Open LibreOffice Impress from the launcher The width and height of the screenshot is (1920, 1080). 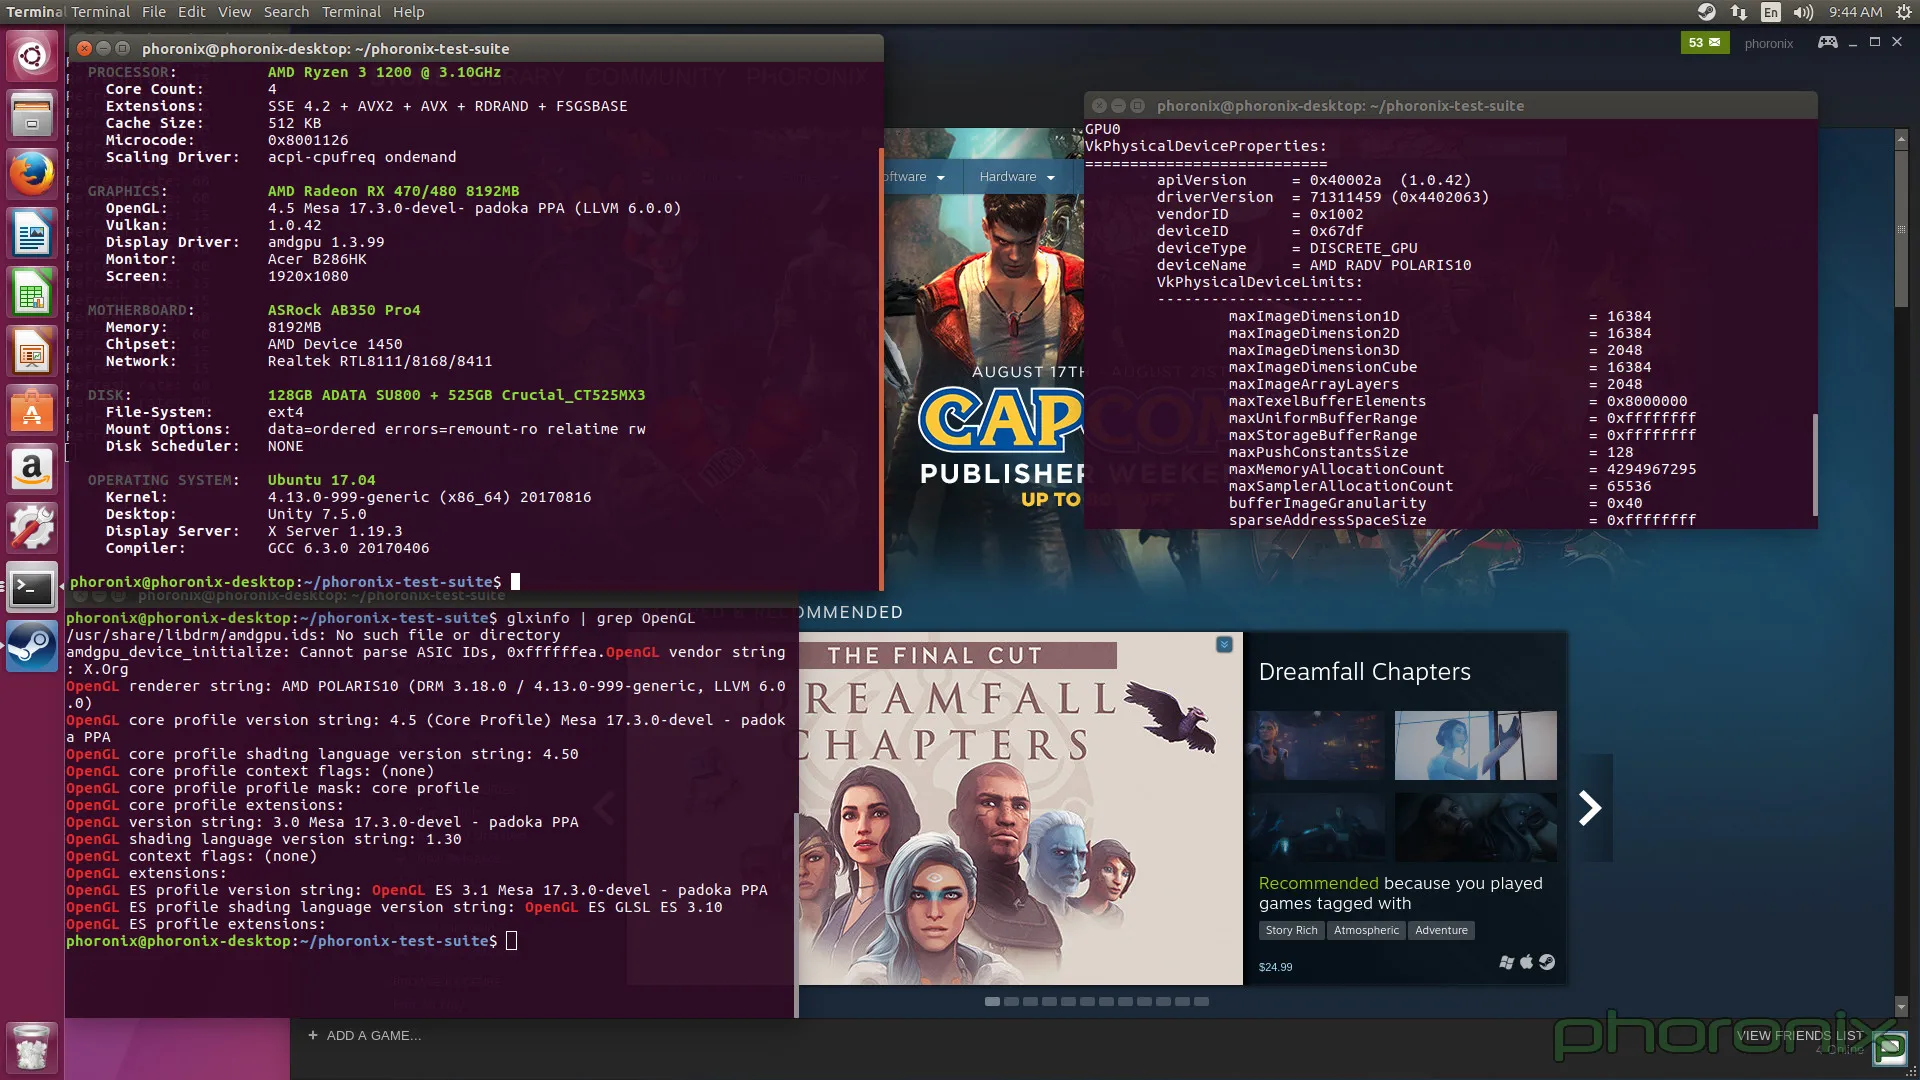point(32,353)
